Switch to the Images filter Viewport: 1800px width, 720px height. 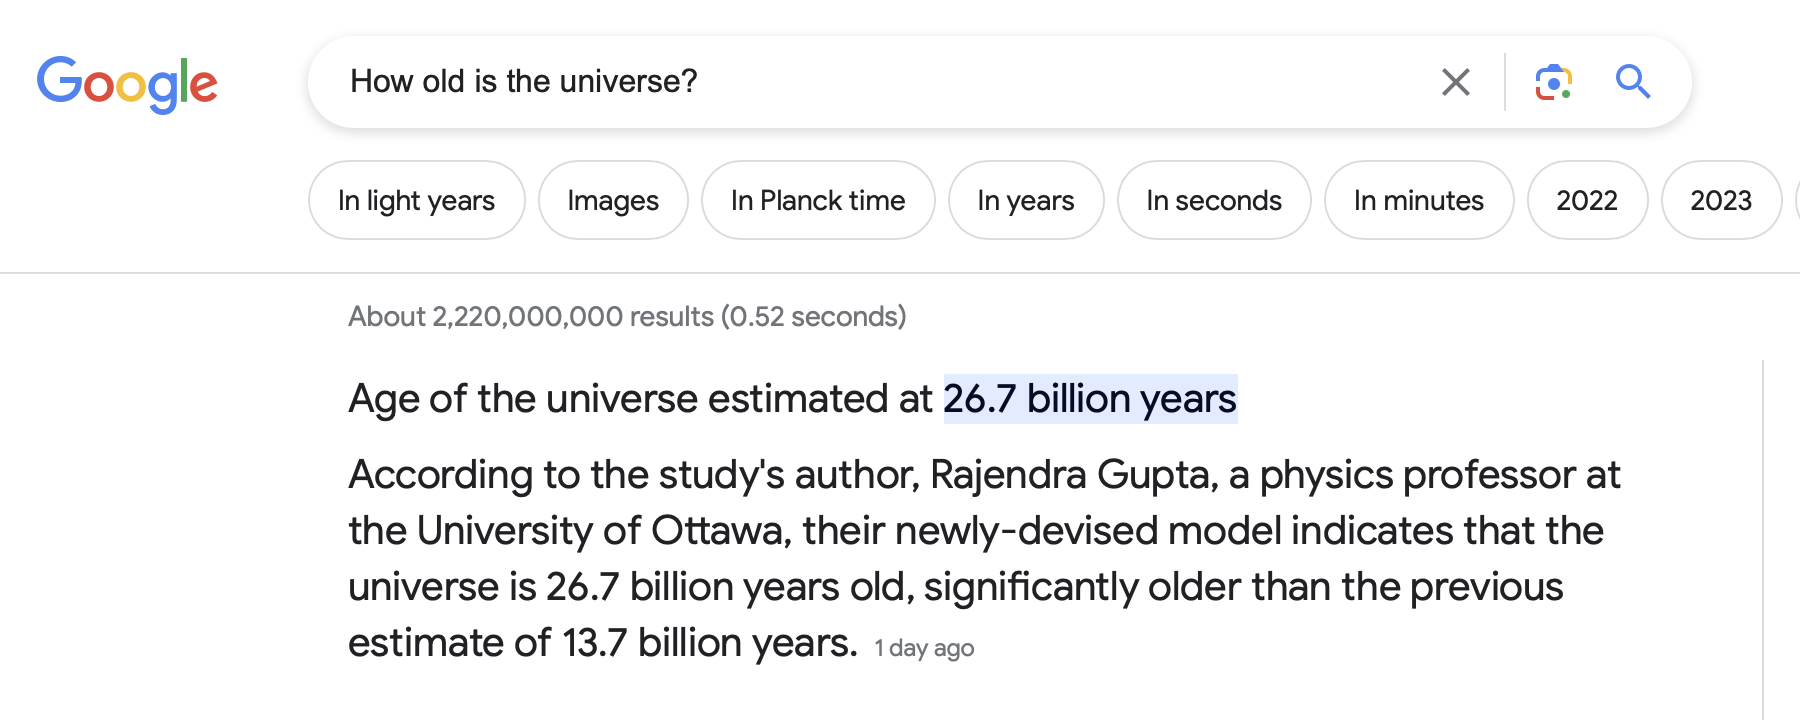[x=613, y=201]
